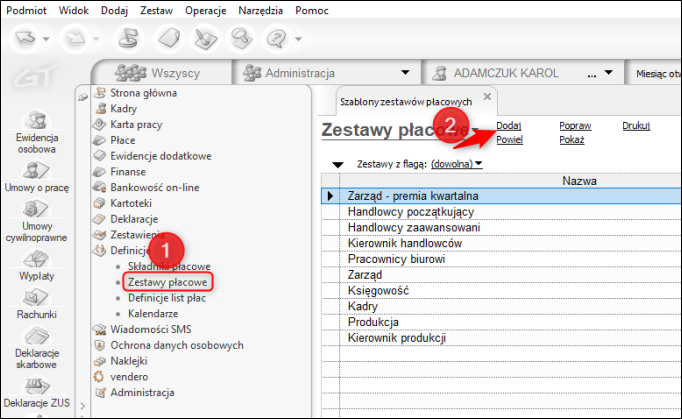This screenshot has height=419, width=682.
Task: Open Administracja at the tree bottom
Action: [x=142, y=392]
